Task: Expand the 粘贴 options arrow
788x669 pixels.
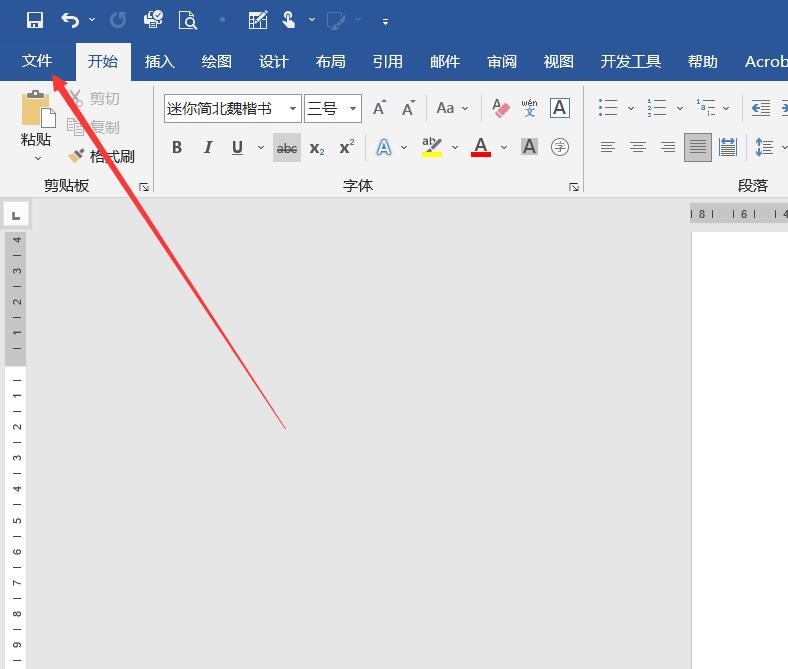Action: click(x=38, y=158)
